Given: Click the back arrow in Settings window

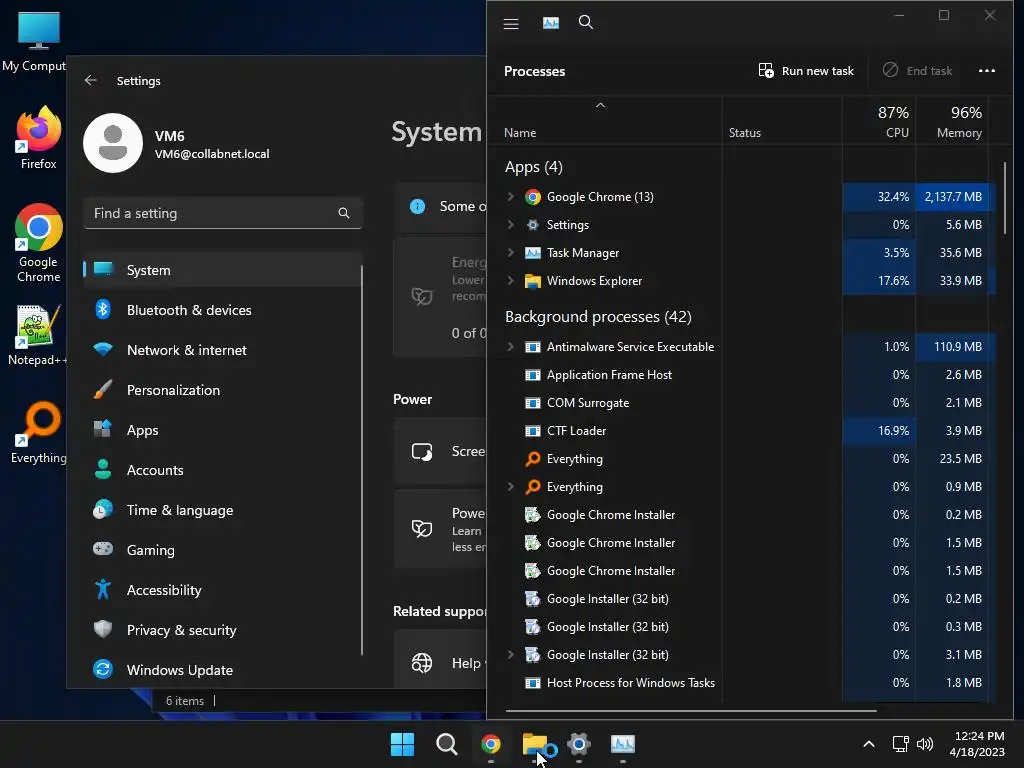Looking at the screenshot, I should click(91, 80).
